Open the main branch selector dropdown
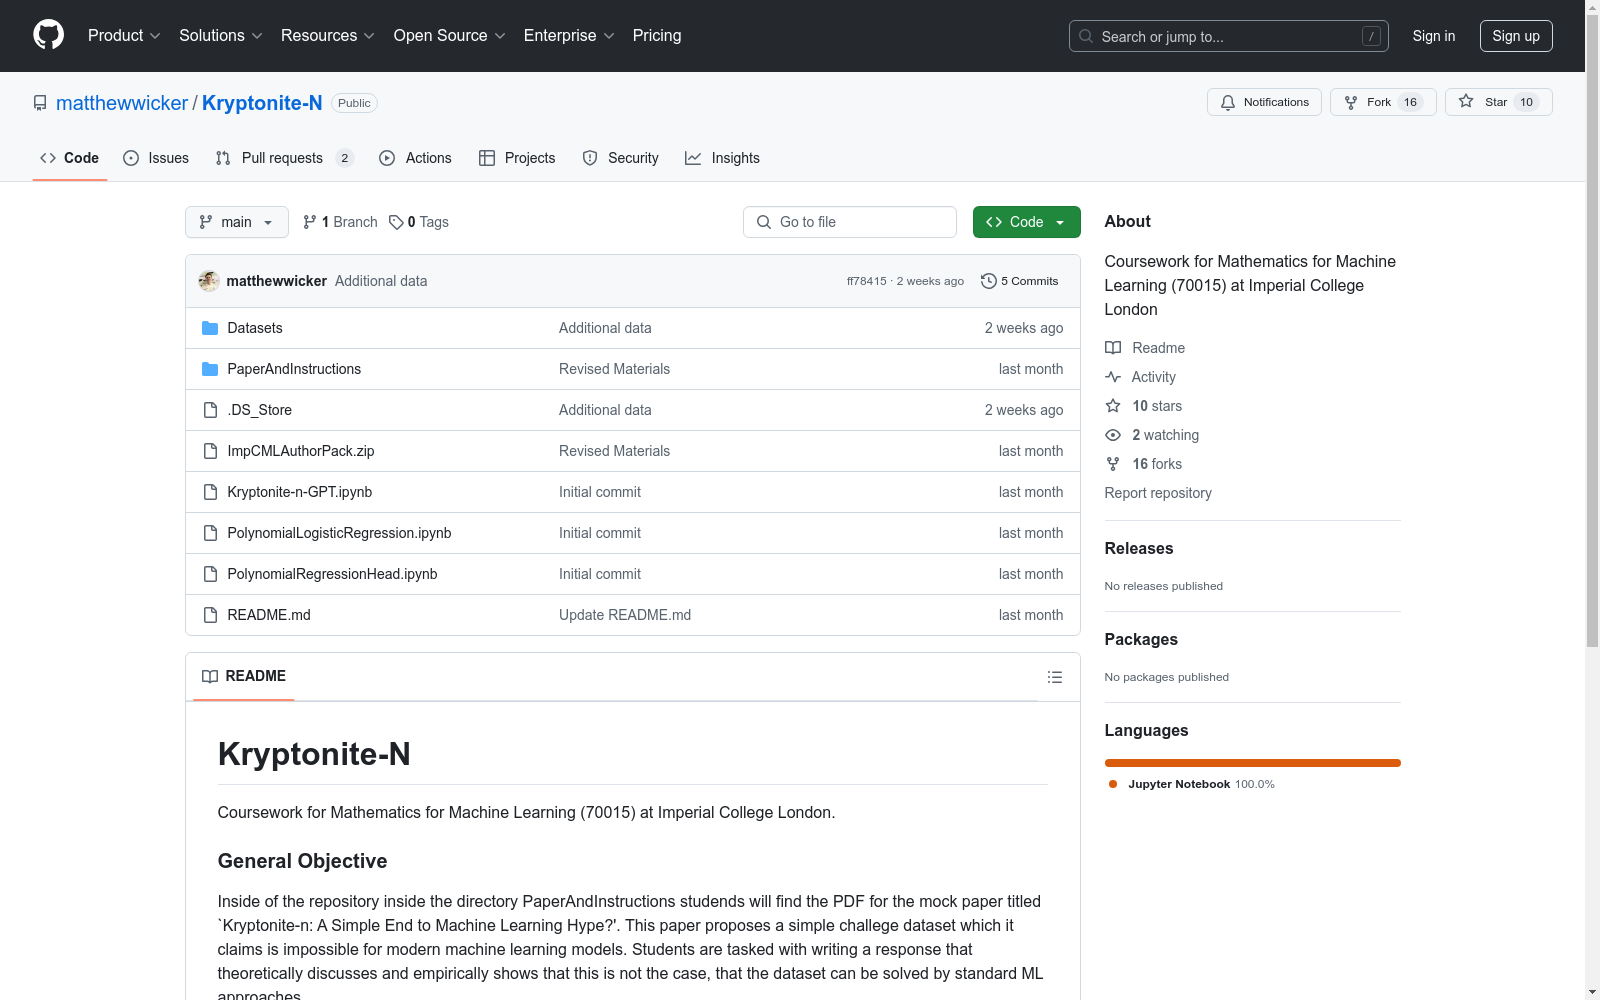 click(237, 222)
